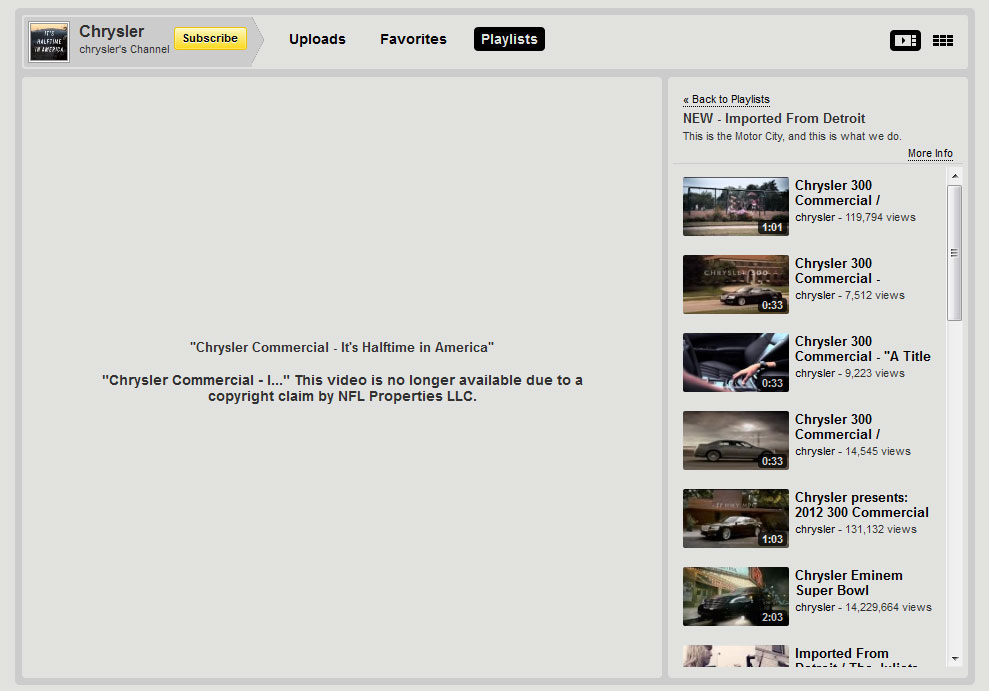The width and height of the screenshot is (989, 691).
Task: Open title of the 14,545 views video
Action: 837,427
